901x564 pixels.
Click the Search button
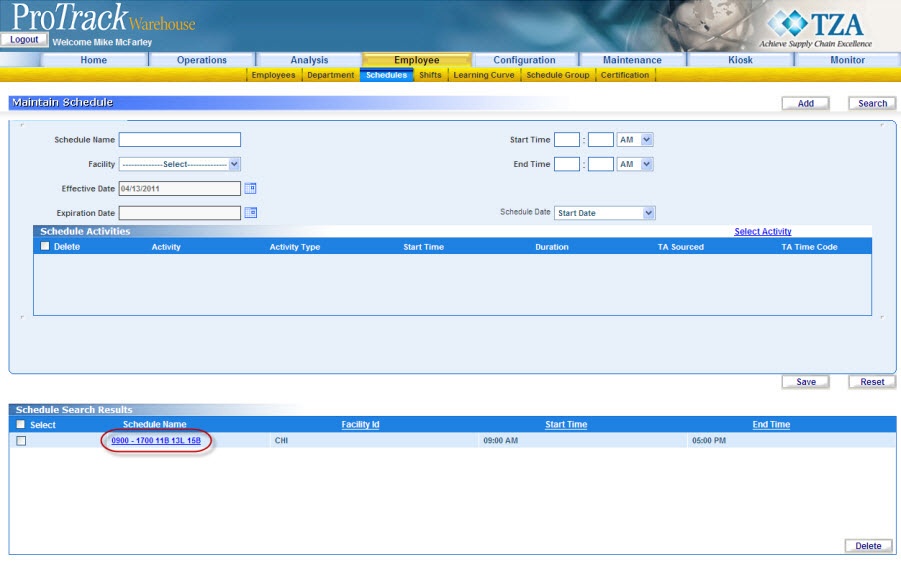(872, 103)
